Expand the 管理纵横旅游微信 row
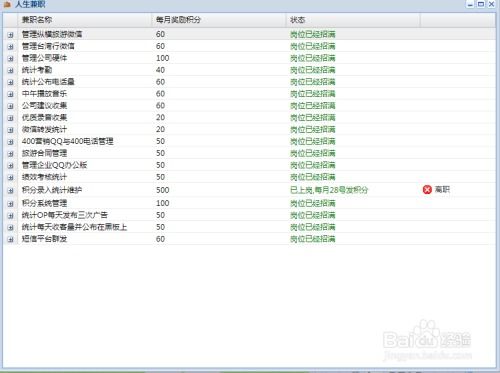The width and height of the screenshot is (500, 373). tap(10, 35)
